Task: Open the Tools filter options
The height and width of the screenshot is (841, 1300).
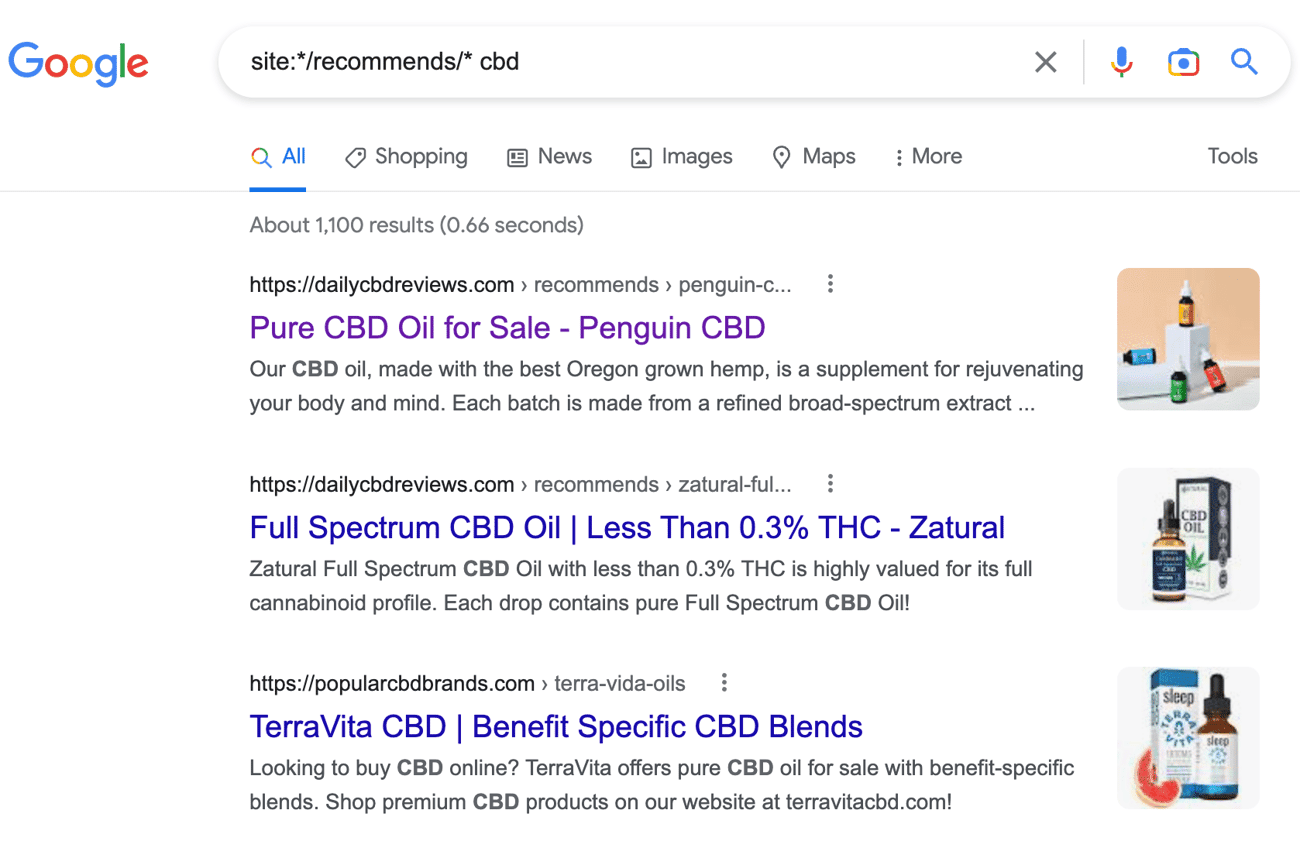Action: (x=1232, y=157)
